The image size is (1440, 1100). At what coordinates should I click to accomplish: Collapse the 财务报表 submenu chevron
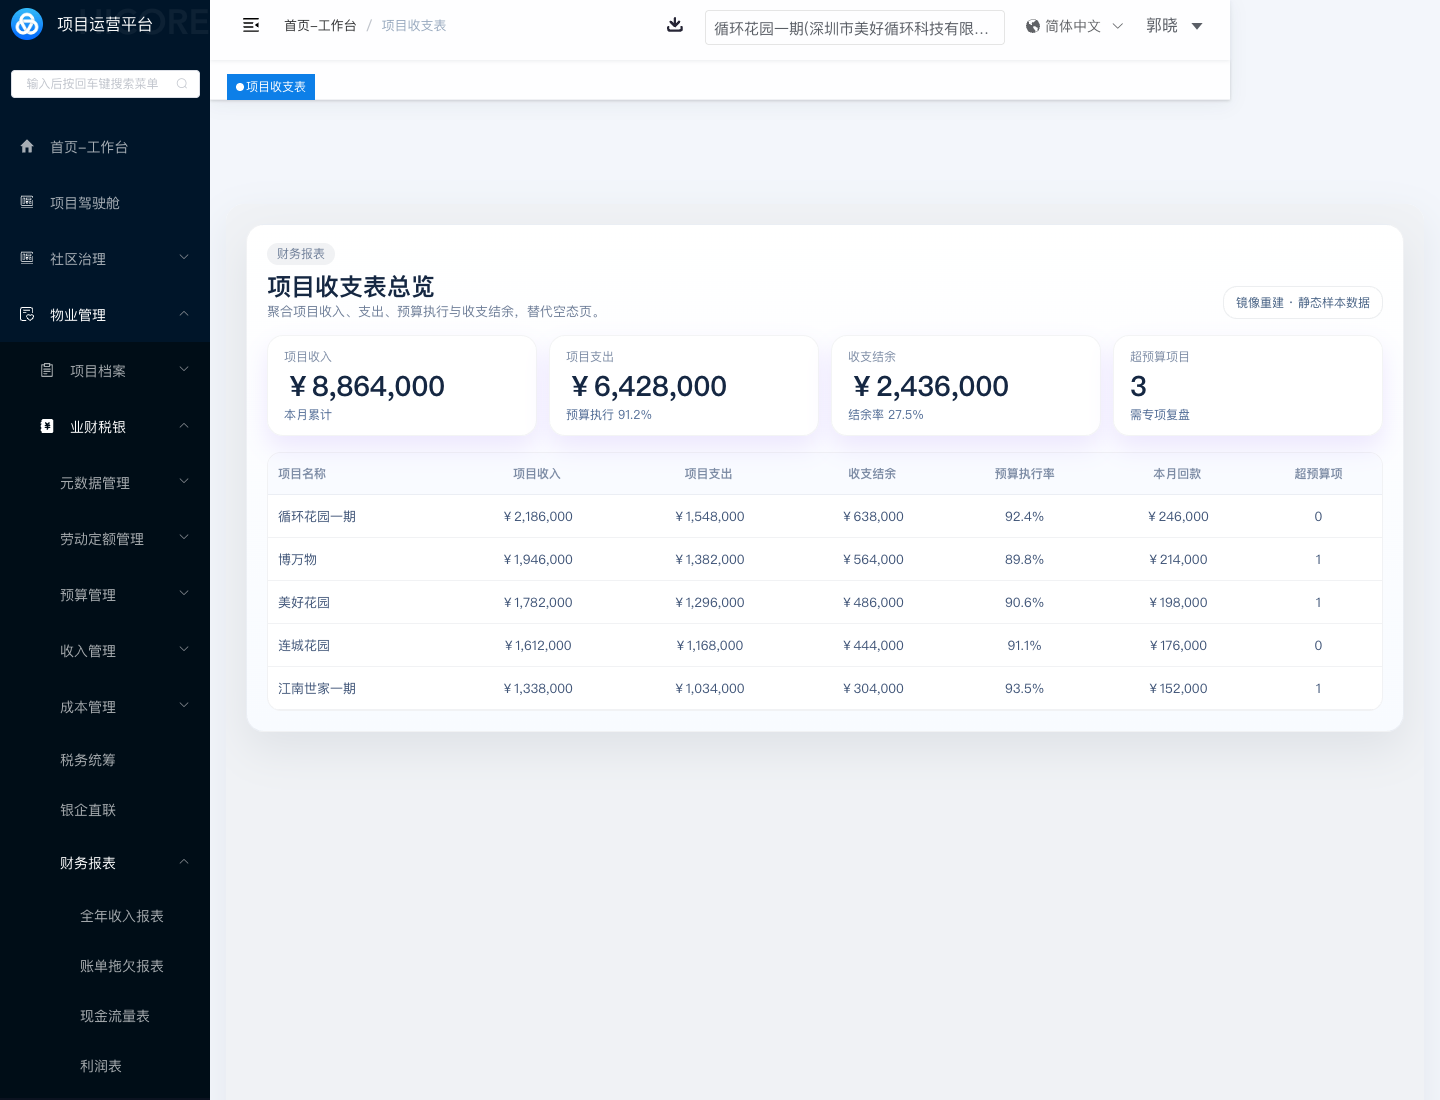click(x=184, y=862)
